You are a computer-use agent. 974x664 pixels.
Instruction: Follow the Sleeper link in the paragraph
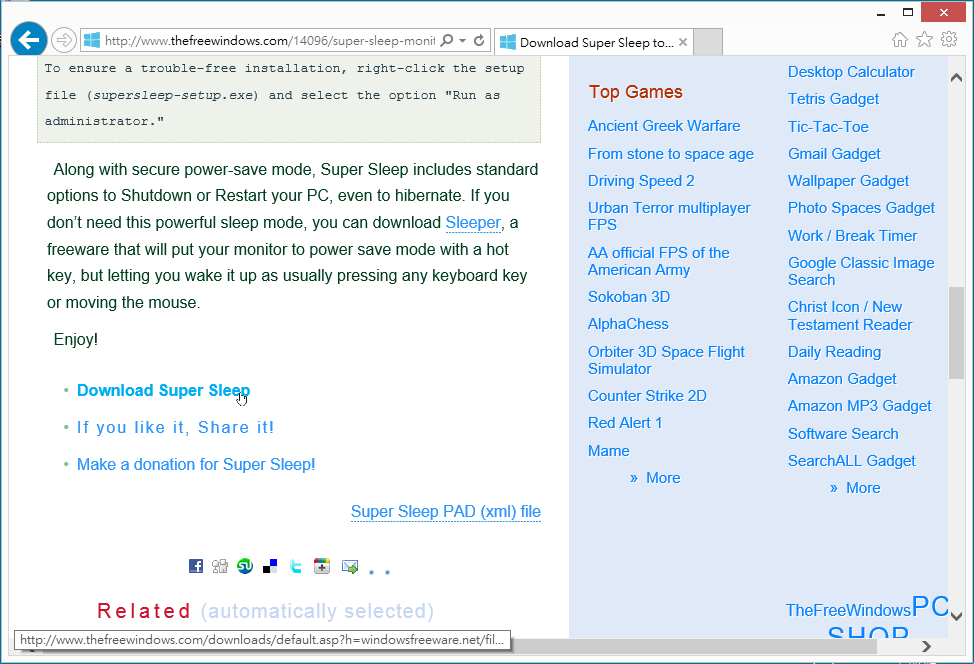tap(473, 222)
